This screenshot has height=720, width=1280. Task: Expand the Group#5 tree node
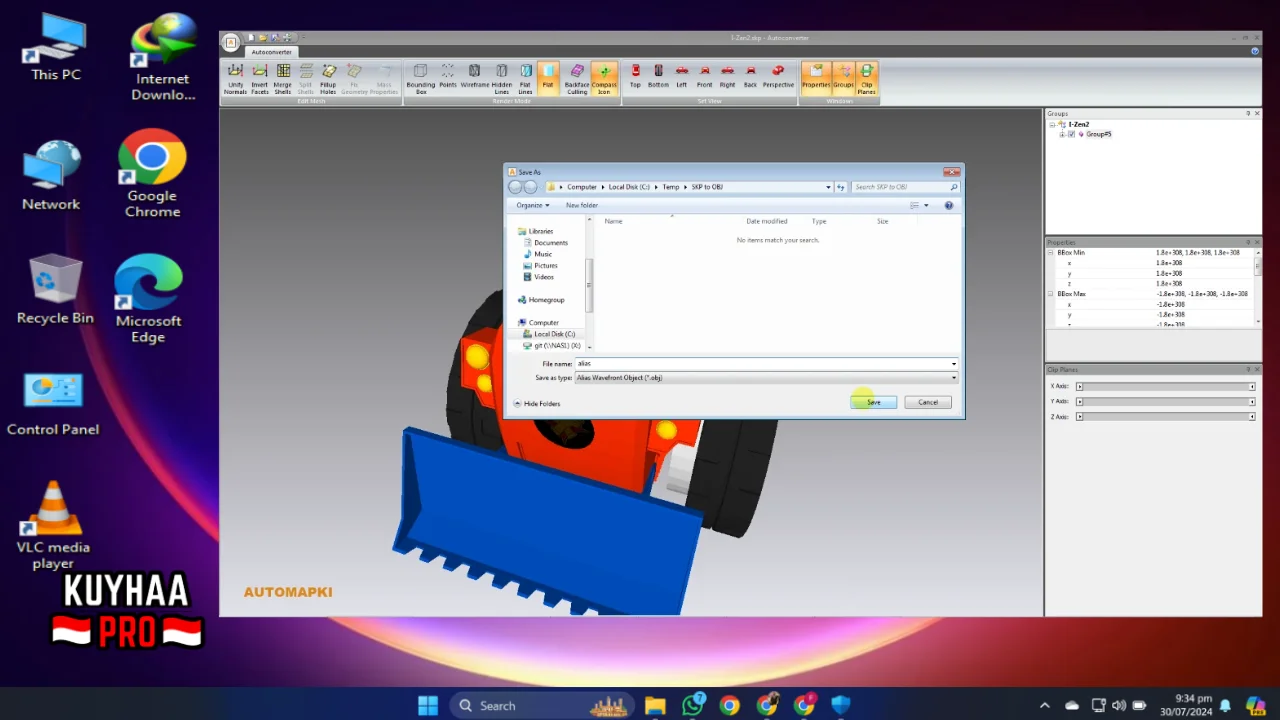(x=1062, y=134)
